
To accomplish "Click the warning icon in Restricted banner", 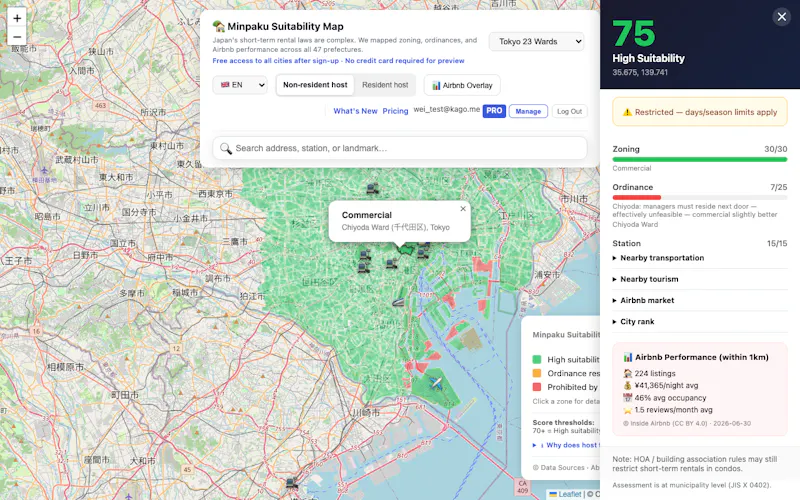I will coord(627,112).
